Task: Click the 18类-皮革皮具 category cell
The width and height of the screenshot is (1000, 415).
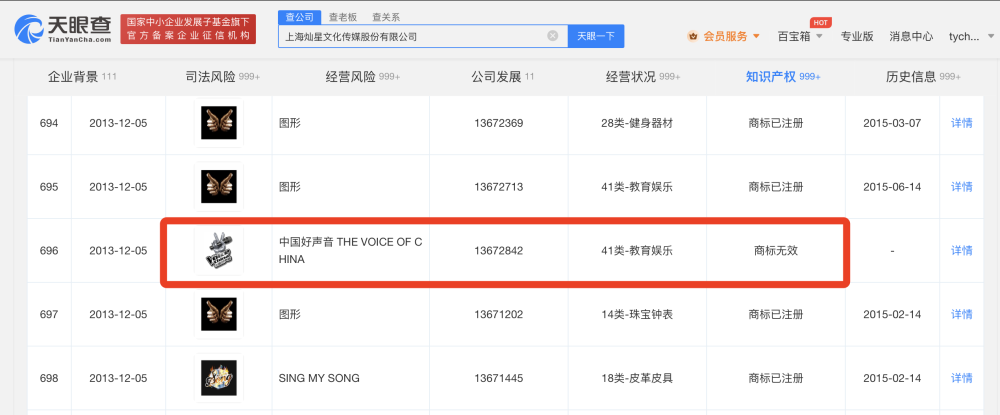Action: click(x=636, y=378)
